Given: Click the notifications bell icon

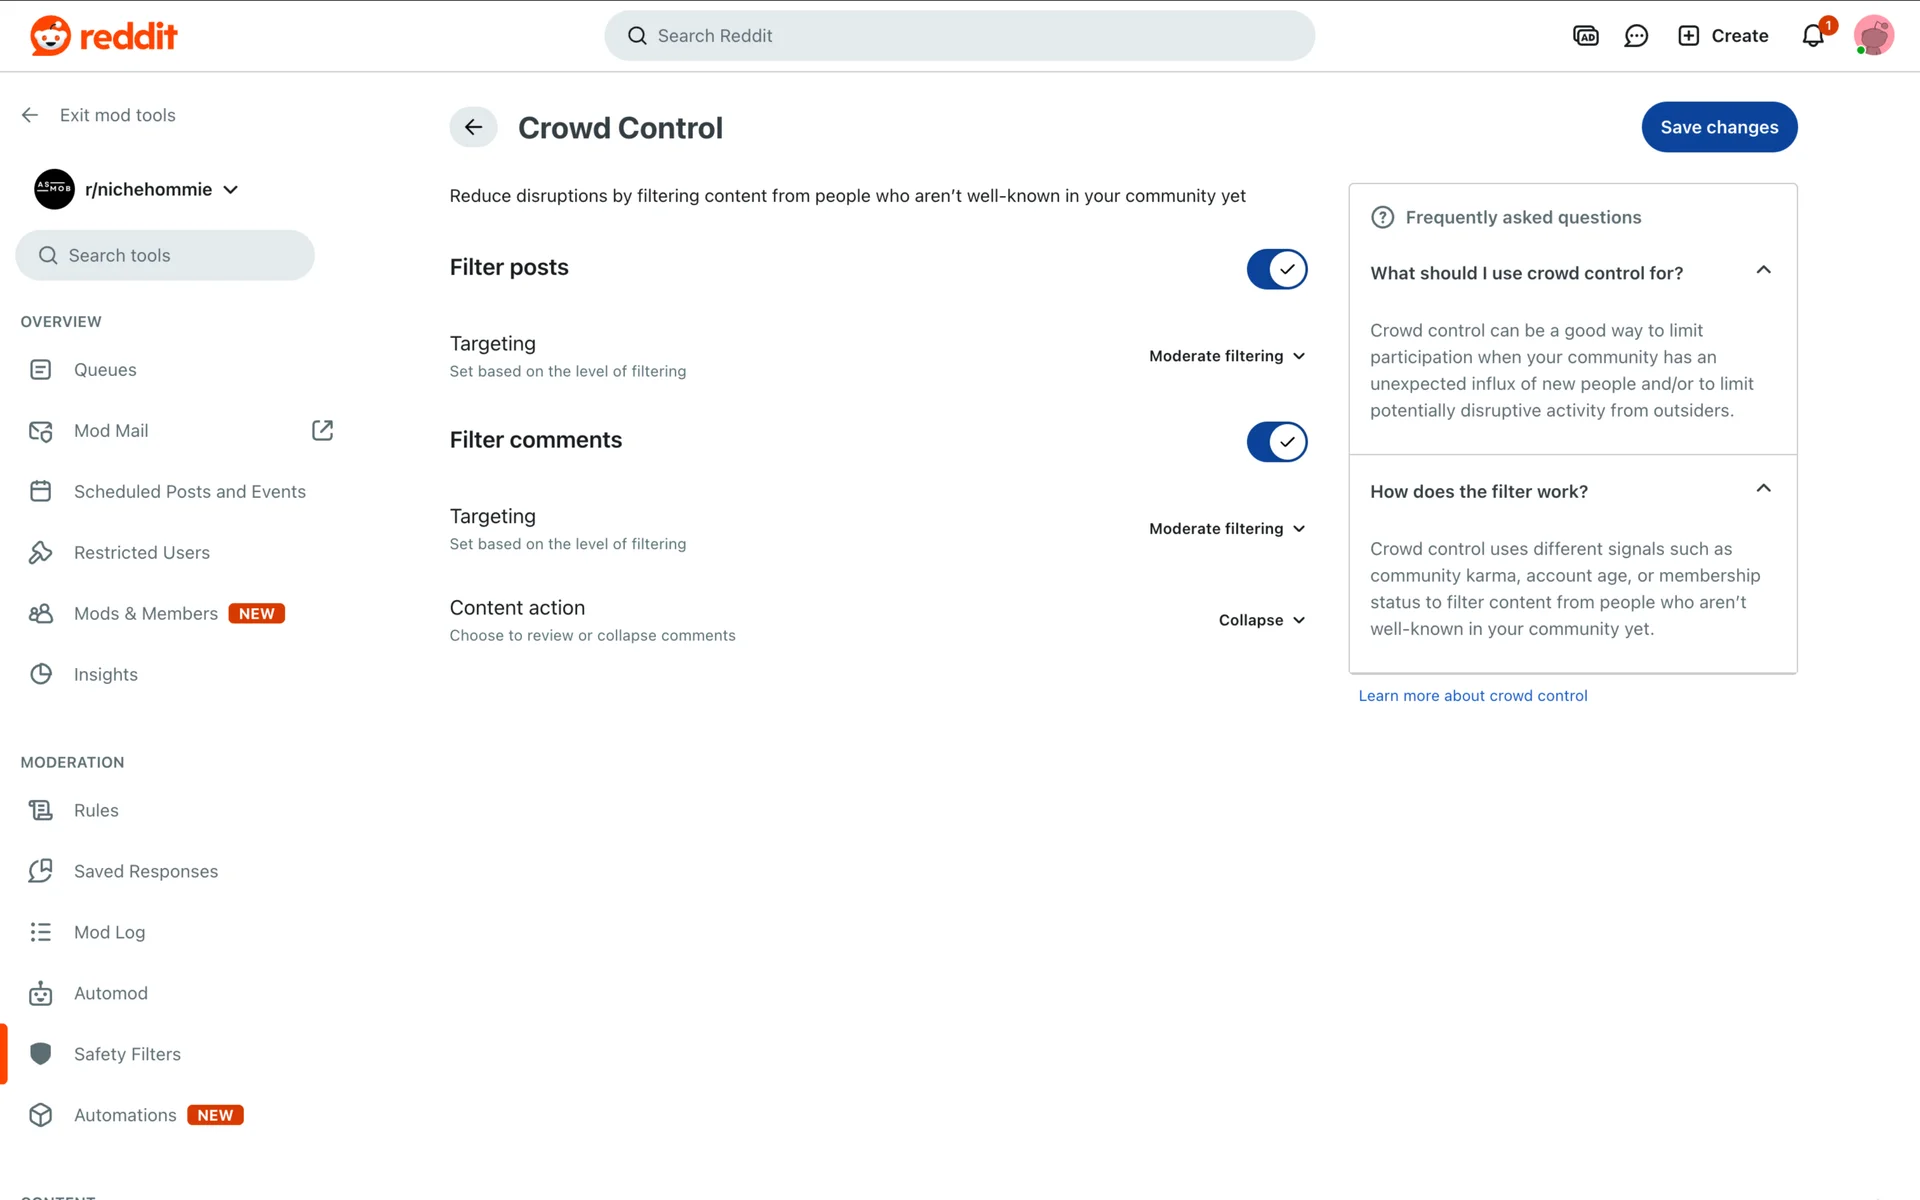Looking at the screenshot, I should coord(1812,37).
